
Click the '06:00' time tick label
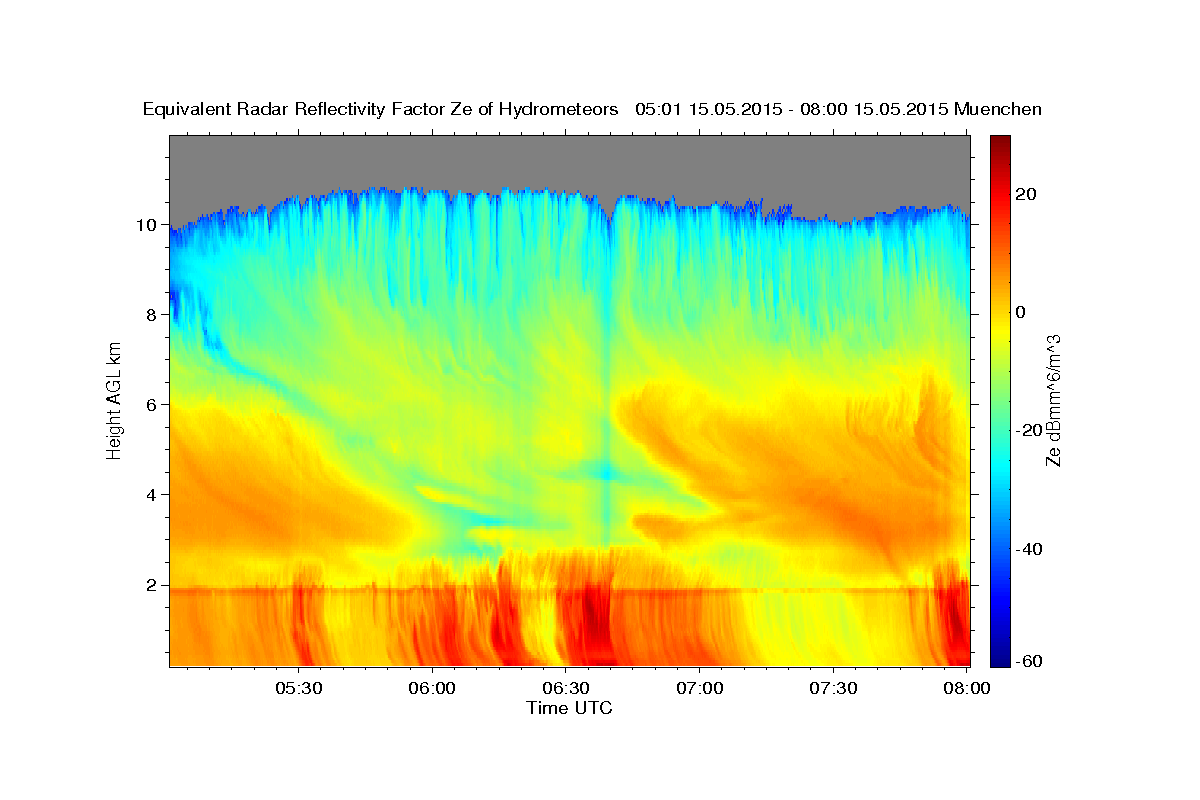tap(432, 688)
